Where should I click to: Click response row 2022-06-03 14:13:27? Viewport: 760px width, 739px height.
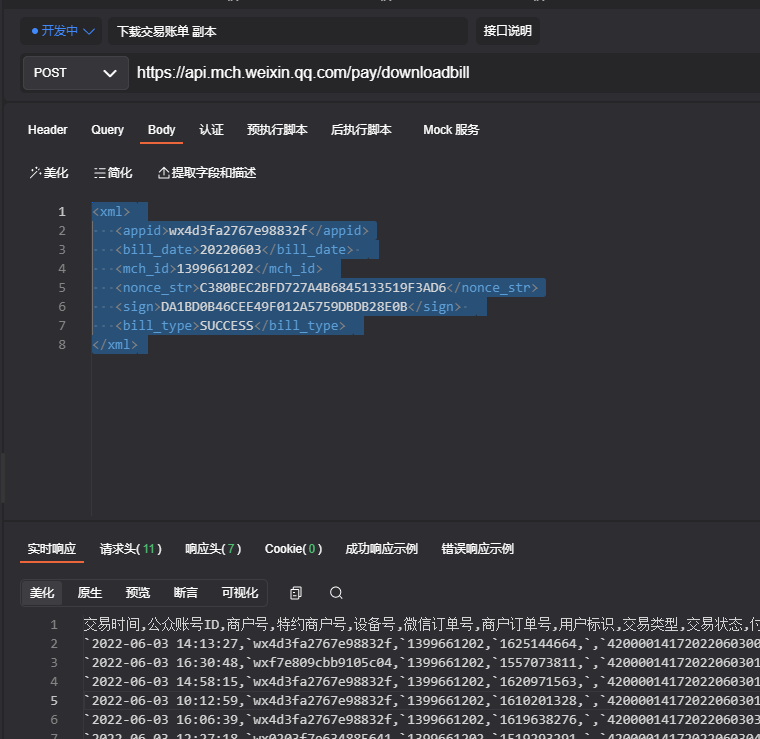tap(421, 644)
